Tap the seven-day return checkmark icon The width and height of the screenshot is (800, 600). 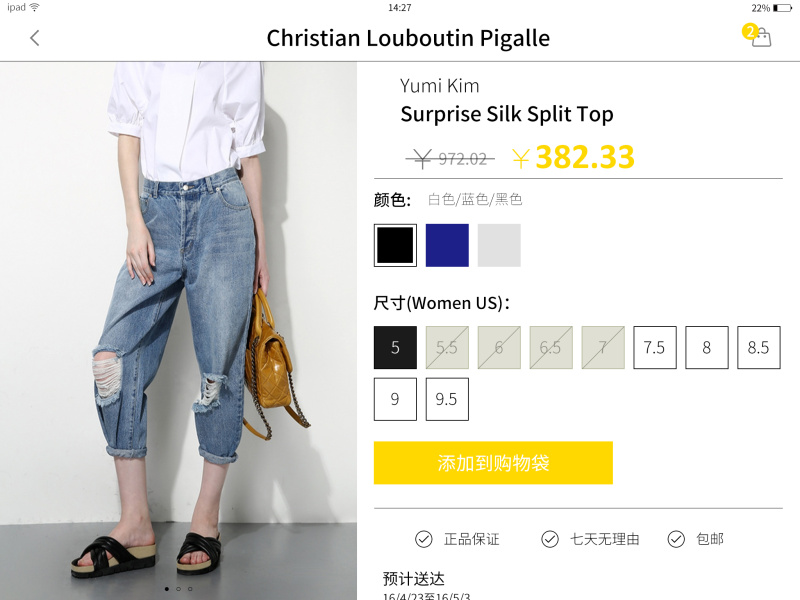pyautogui.click(x=550, y=539)
